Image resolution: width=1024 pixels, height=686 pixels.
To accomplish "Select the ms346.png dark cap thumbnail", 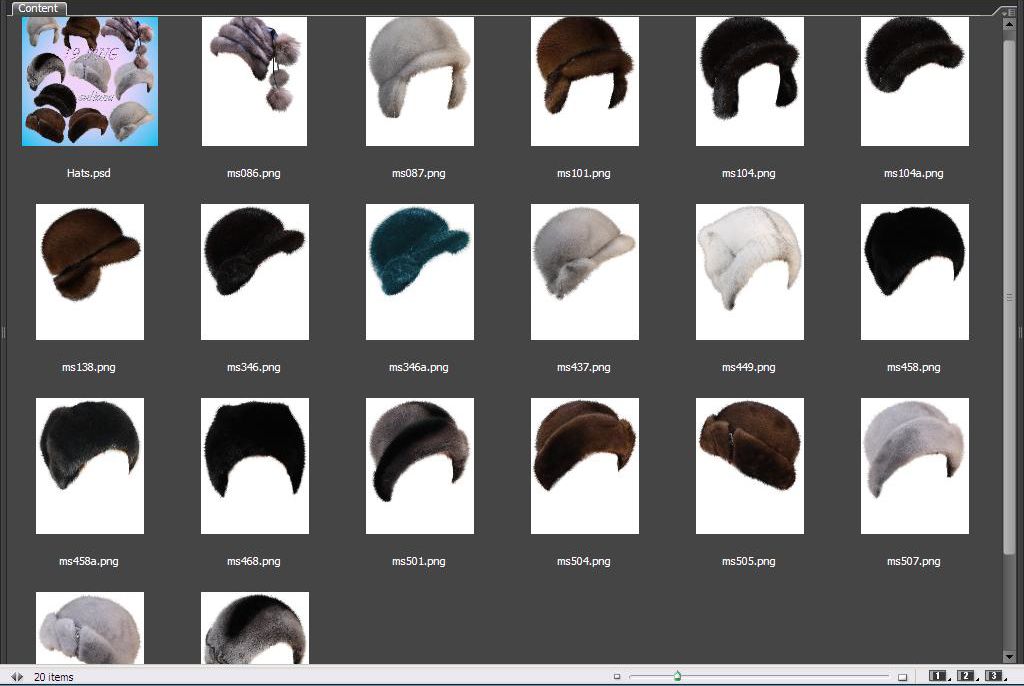I will click(255, 272).
